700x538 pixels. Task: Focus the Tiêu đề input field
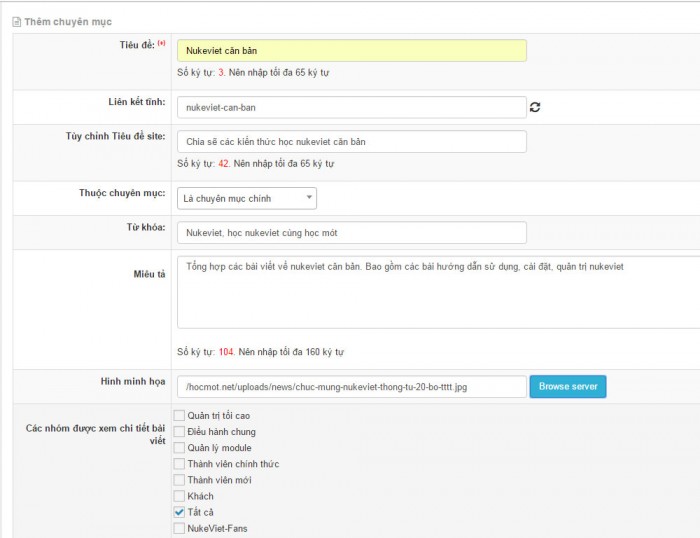point(352,50)
